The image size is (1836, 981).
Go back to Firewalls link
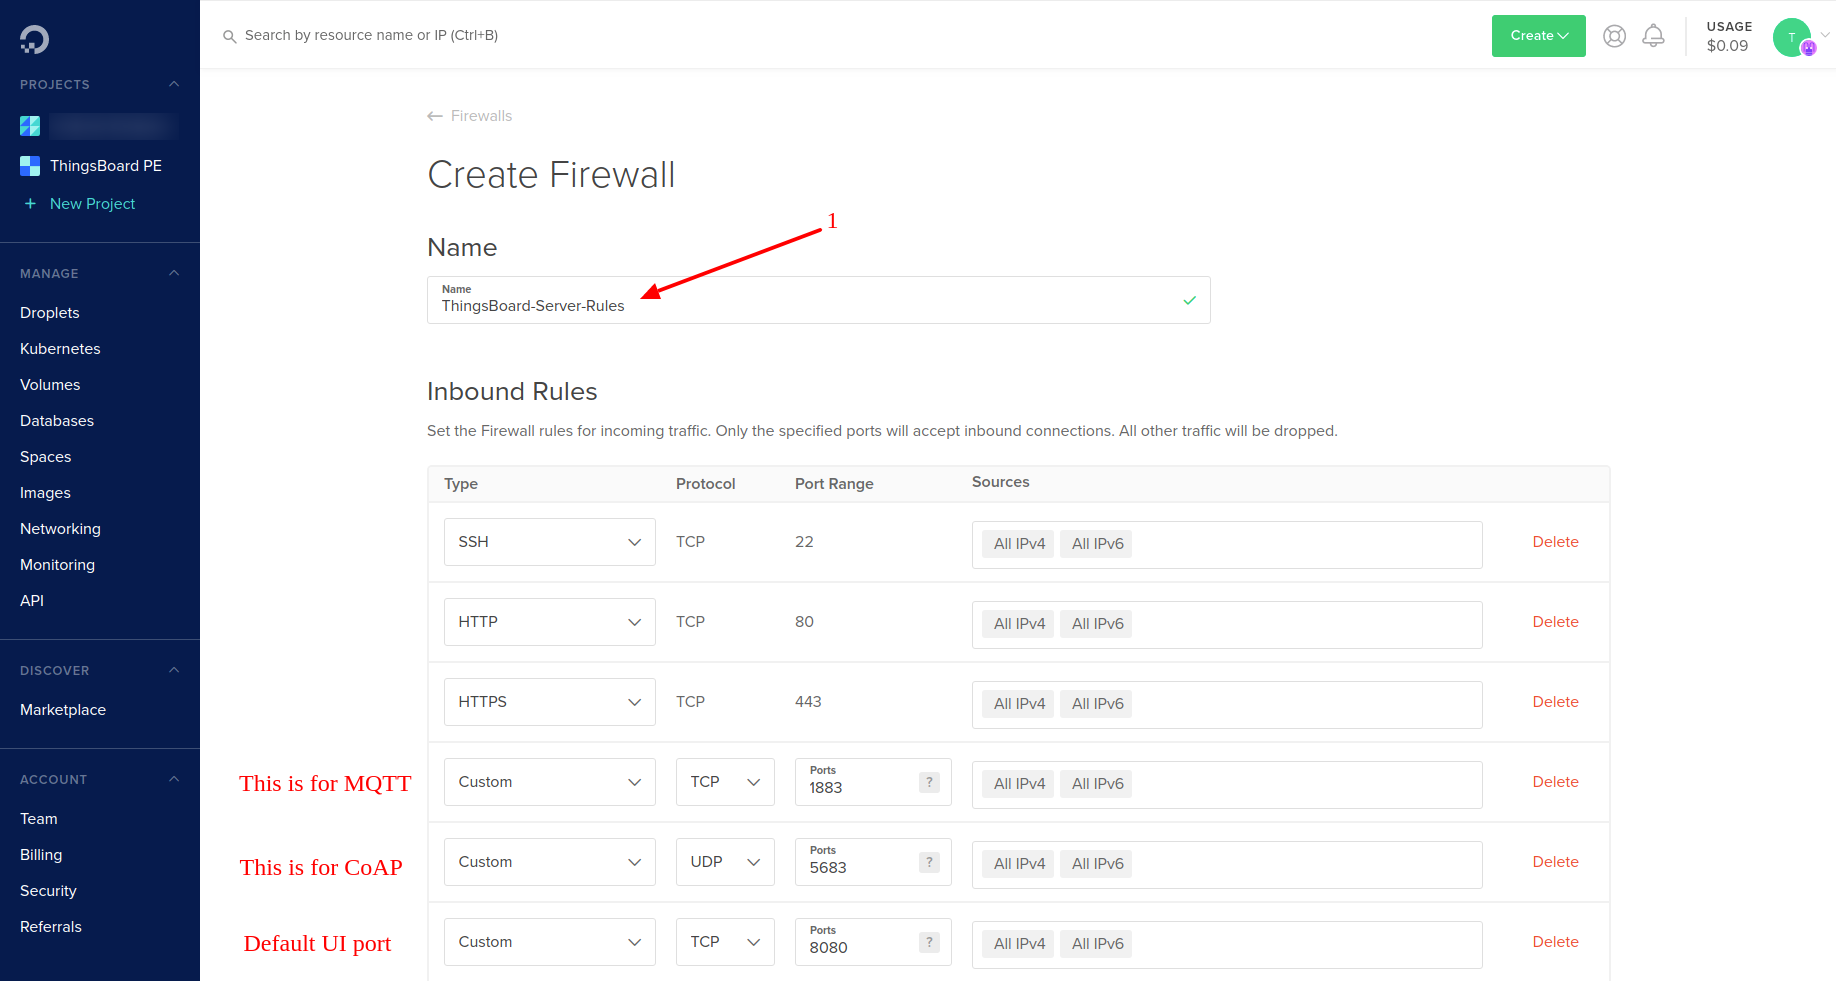click(x=470, y=116)
